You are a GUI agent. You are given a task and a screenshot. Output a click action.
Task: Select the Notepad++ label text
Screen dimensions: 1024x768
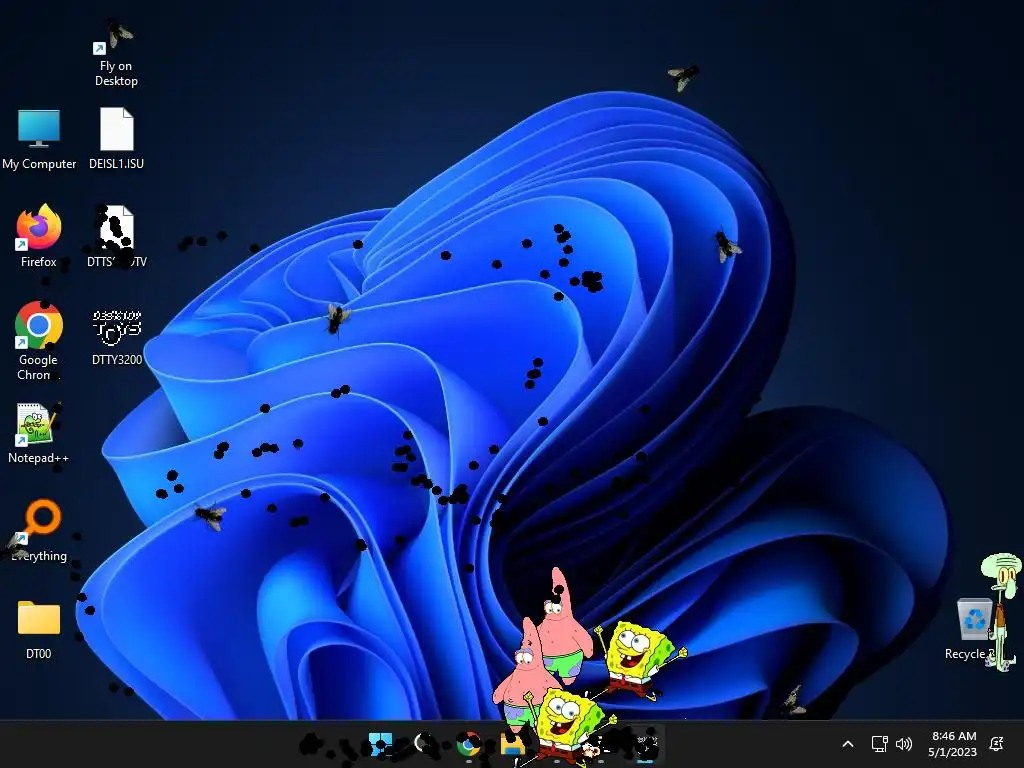[39, 458]
